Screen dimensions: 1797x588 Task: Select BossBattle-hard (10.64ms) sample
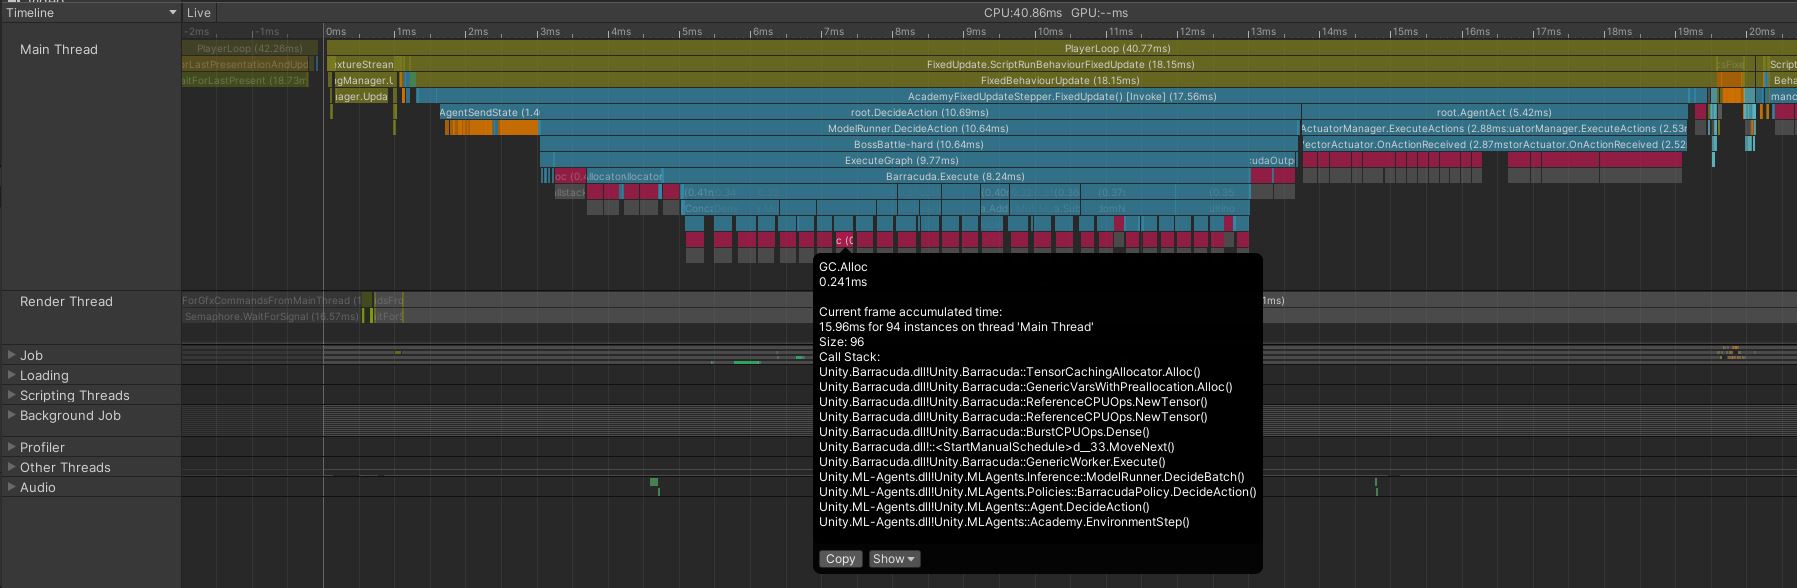[x=919, y=144]
